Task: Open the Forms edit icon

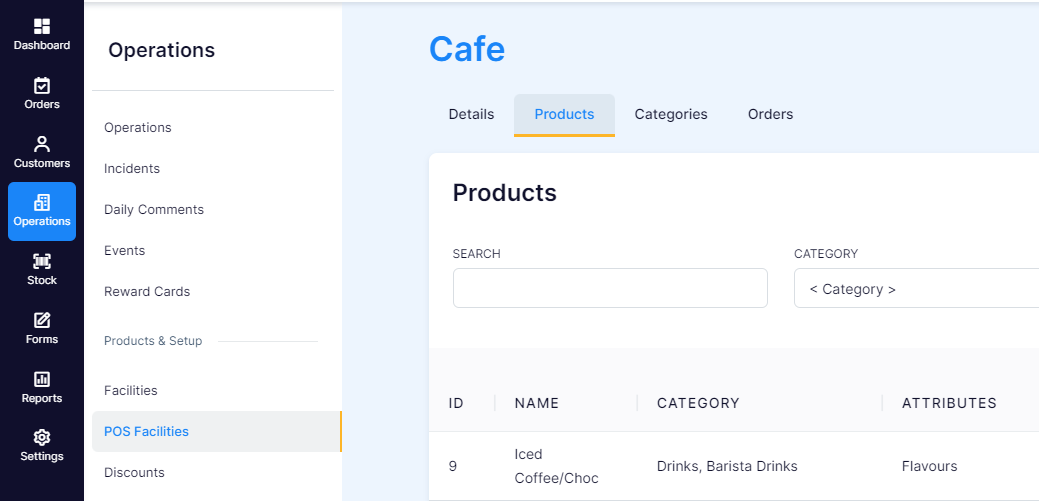Action: [x=42, y=321]
